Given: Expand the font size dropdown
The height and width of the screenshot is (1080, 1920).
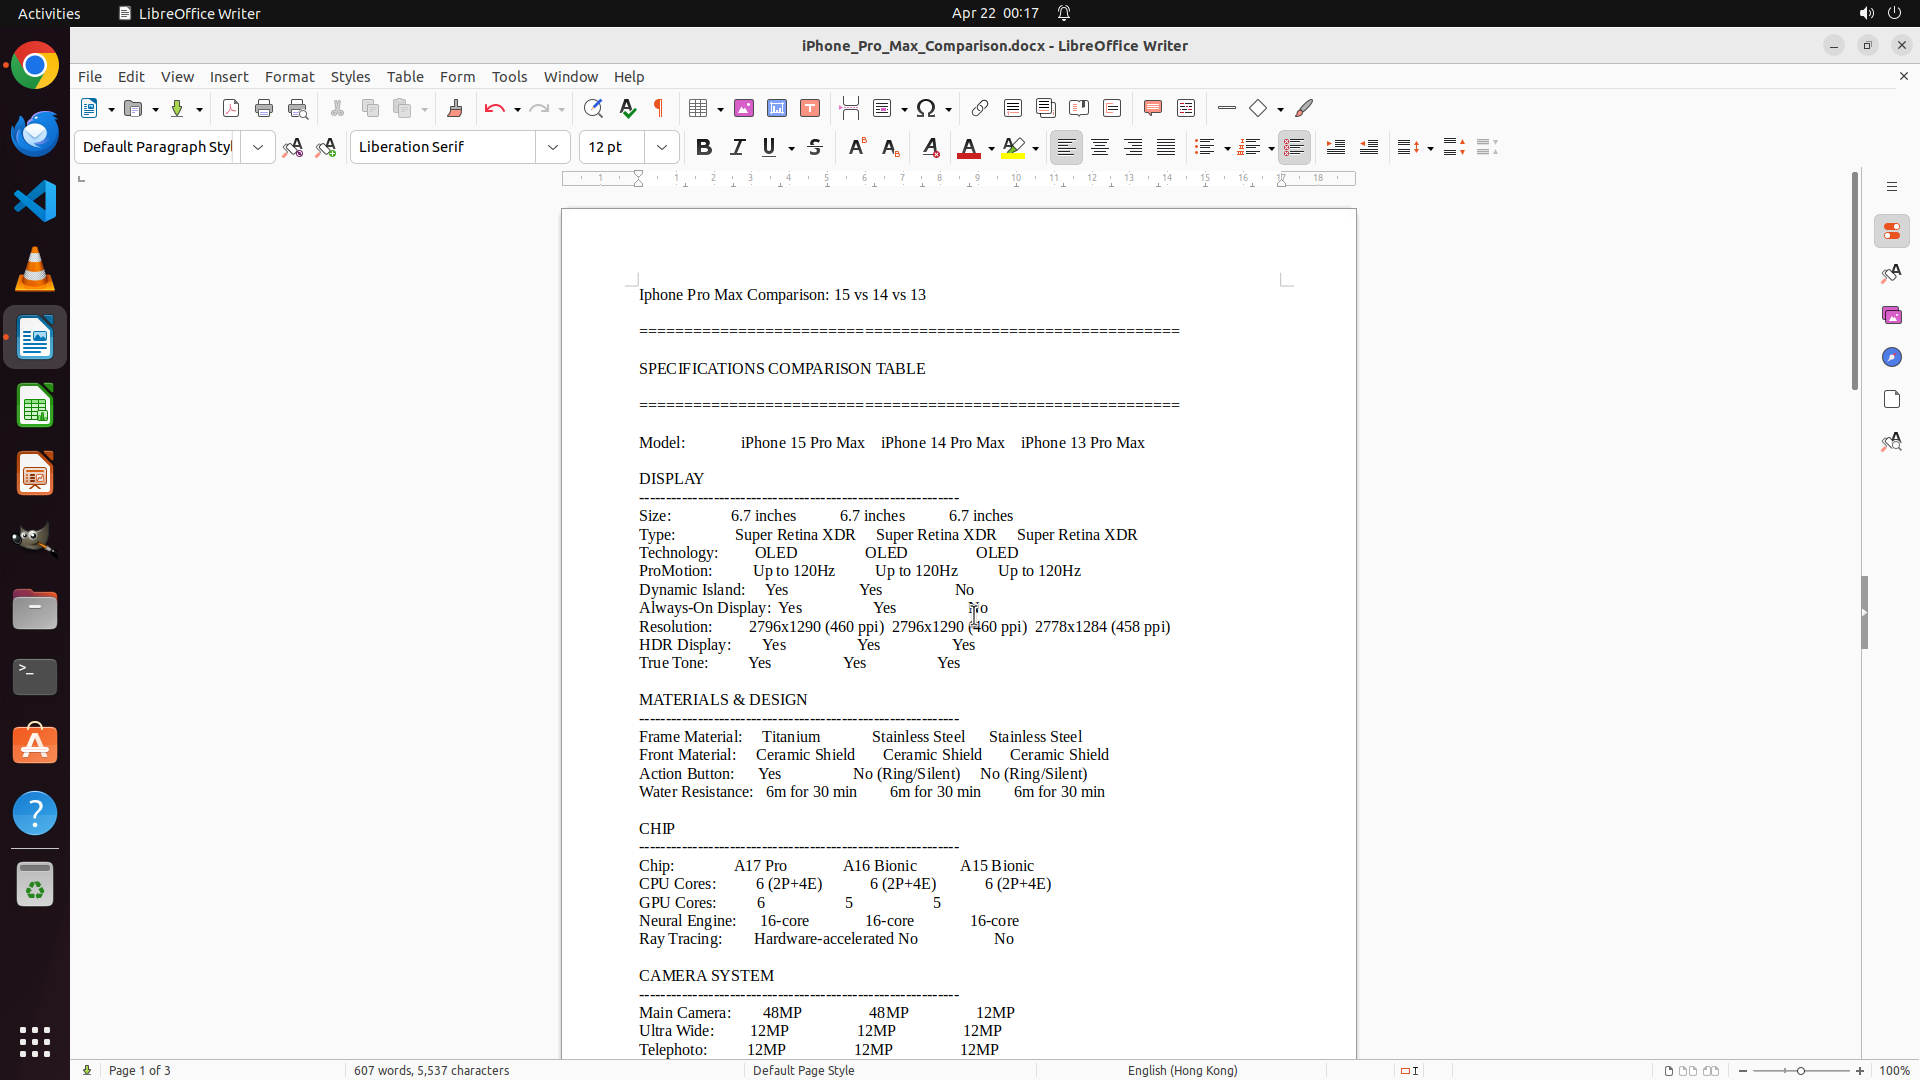Looking at the screenshot, I should click(662, 147).
